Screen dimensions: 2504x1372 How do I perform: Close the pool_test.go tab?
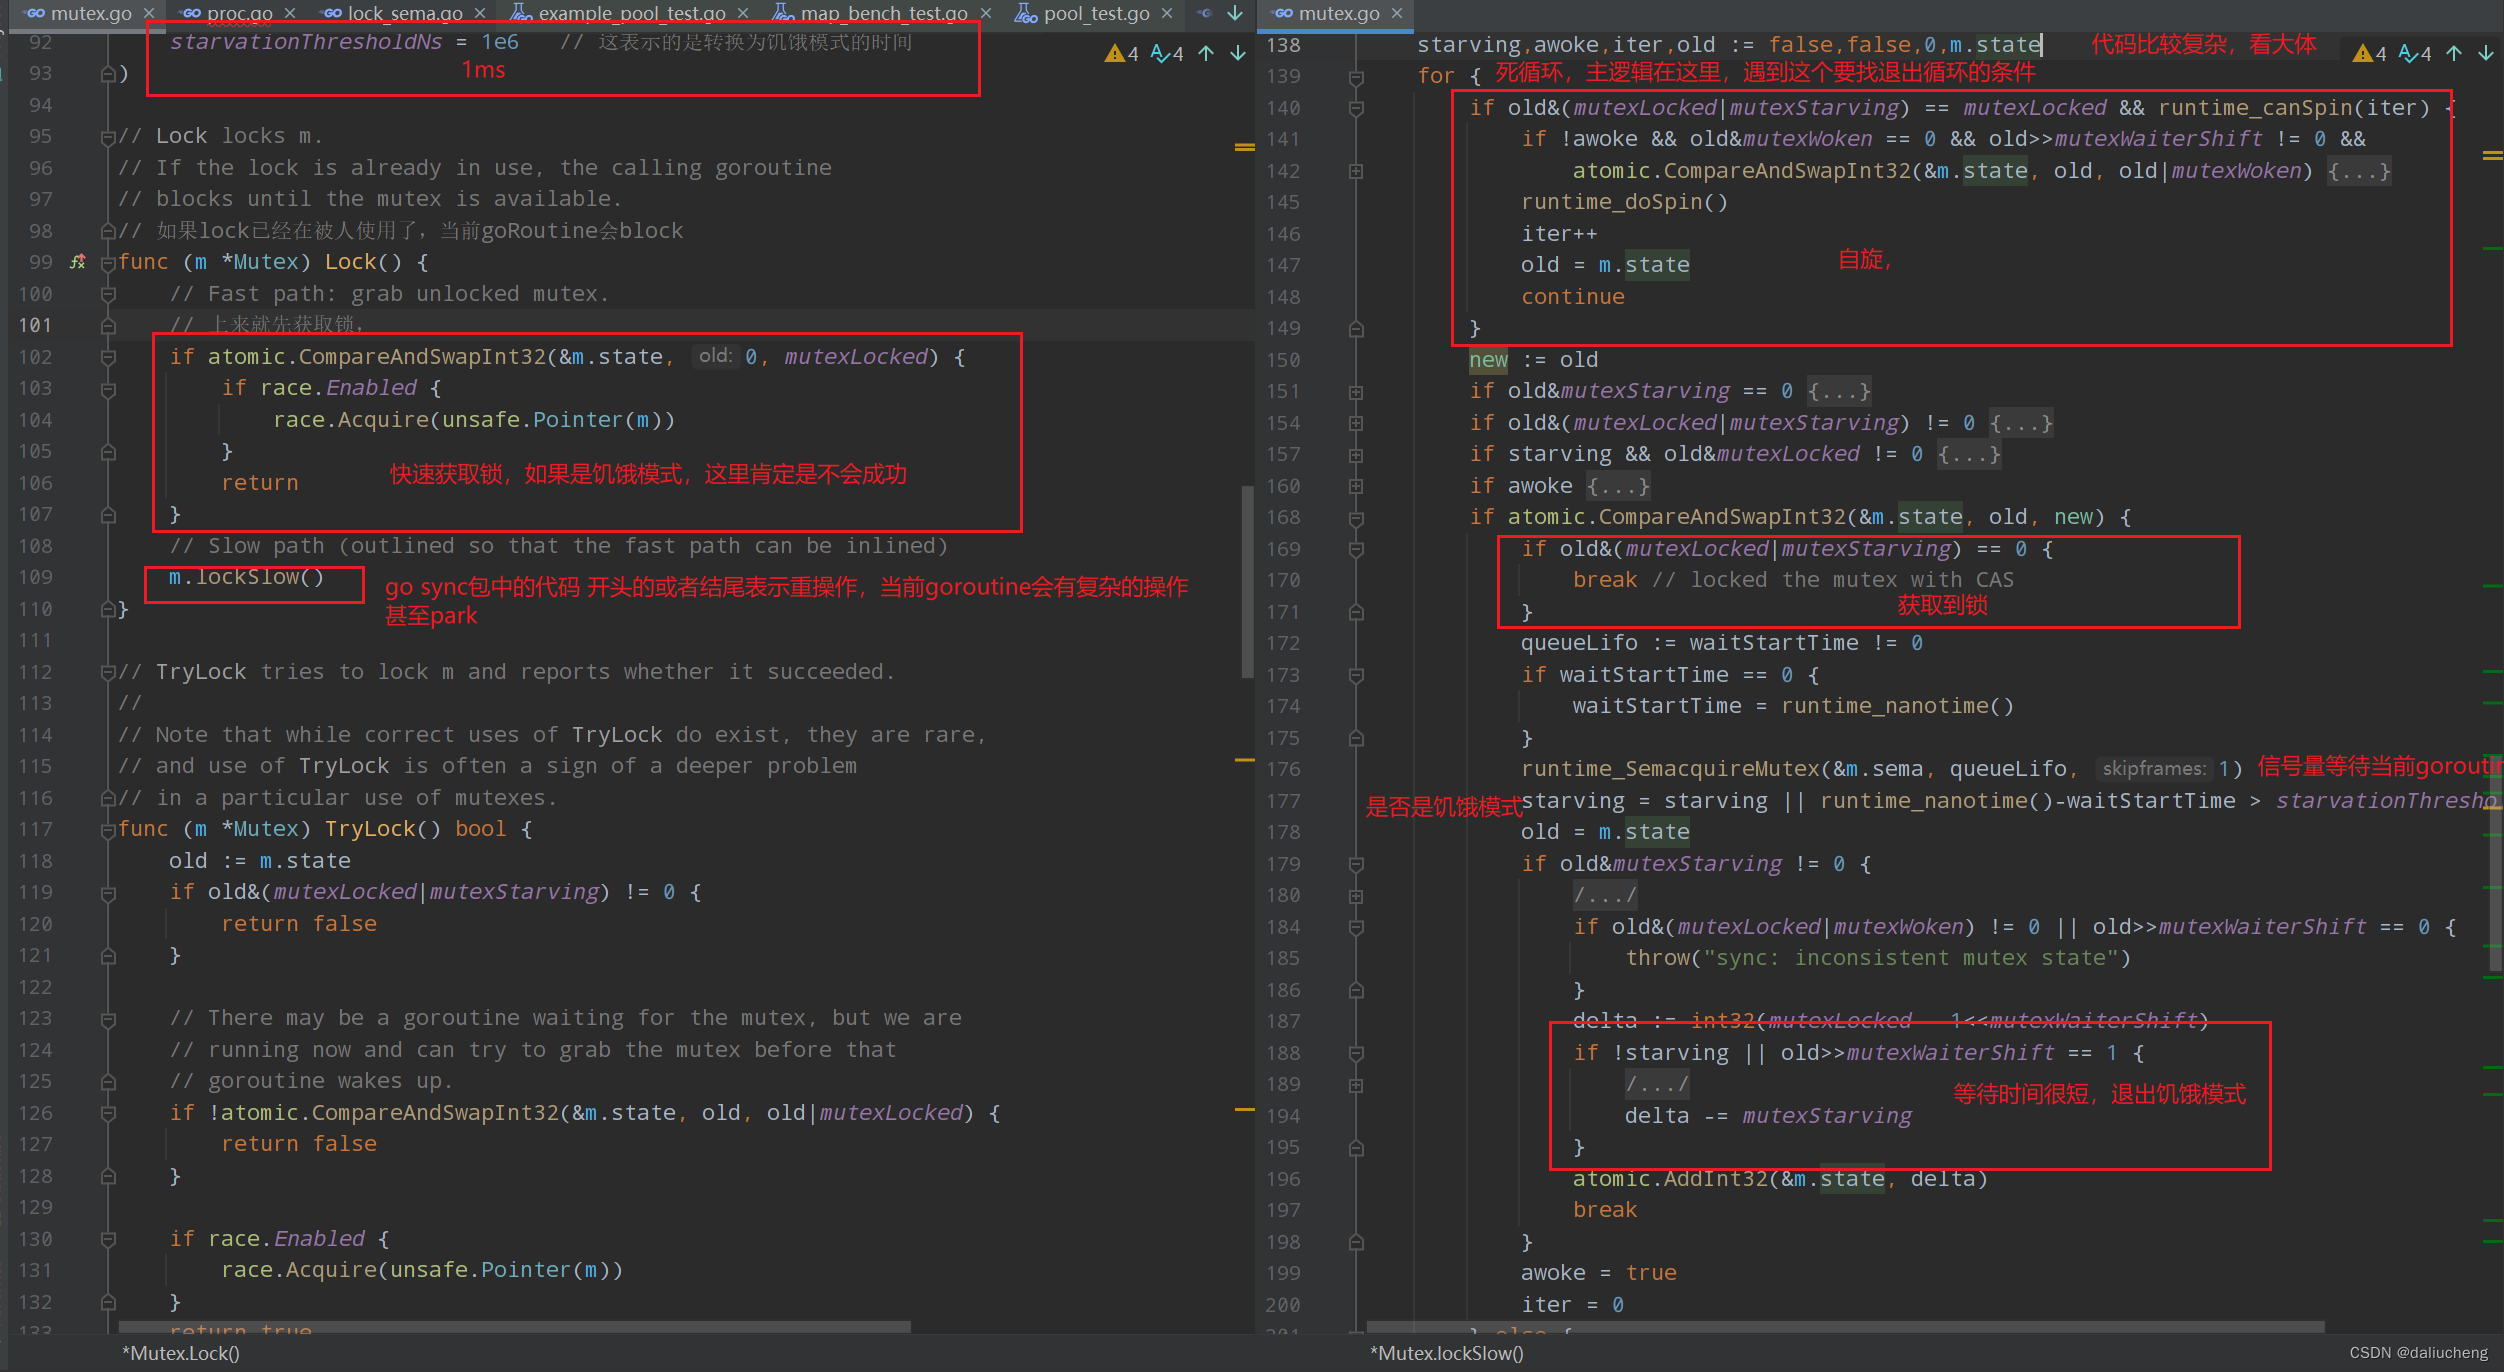[1167, 13]
